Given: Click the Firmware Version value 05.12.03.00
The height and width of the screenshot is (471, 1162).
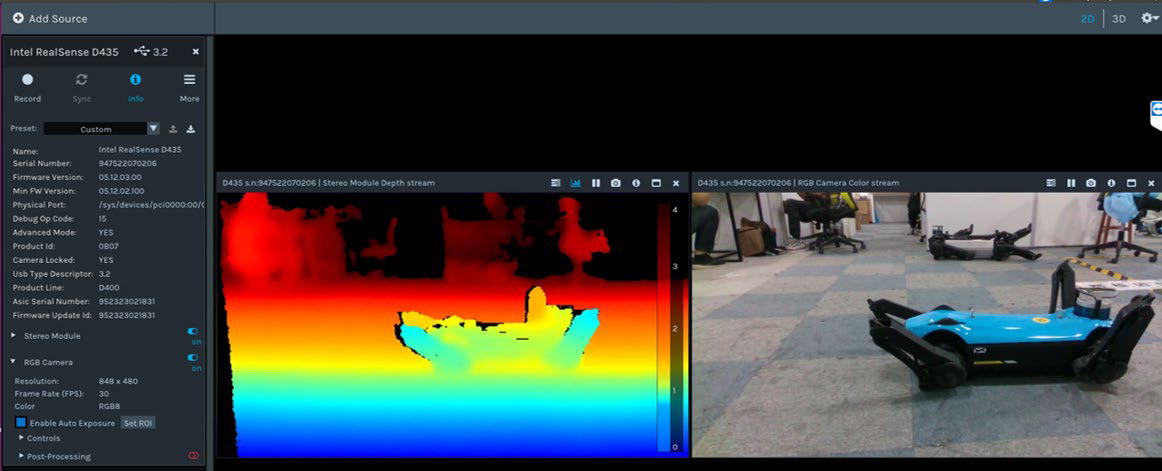Looking at the screenshot, I should [120, 177].
